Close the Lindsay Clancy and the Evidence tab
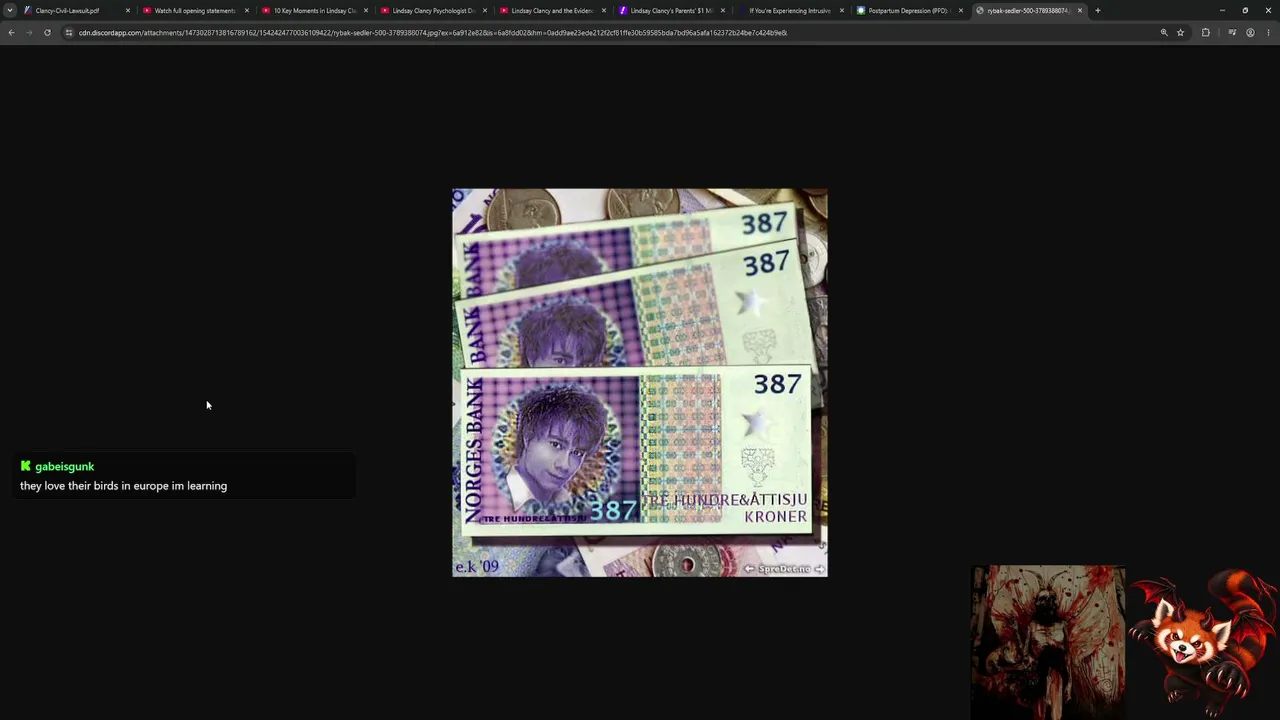 coord(604,10)
